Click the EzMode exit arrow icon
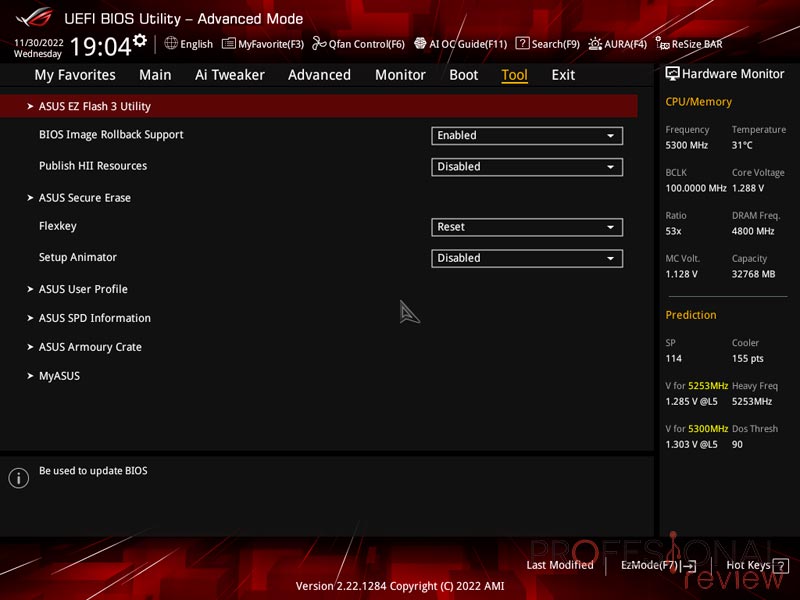Image resolution: width=800 pixels, height=600 pixels. click(x=689, y=566)
